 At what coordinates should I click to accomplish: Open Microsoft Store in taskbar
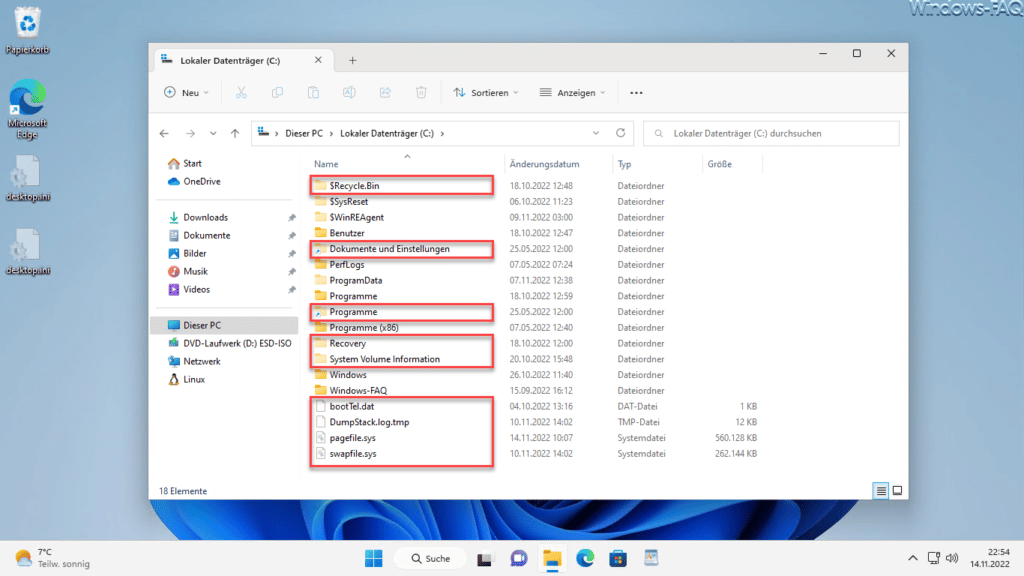tap(618, 558)
